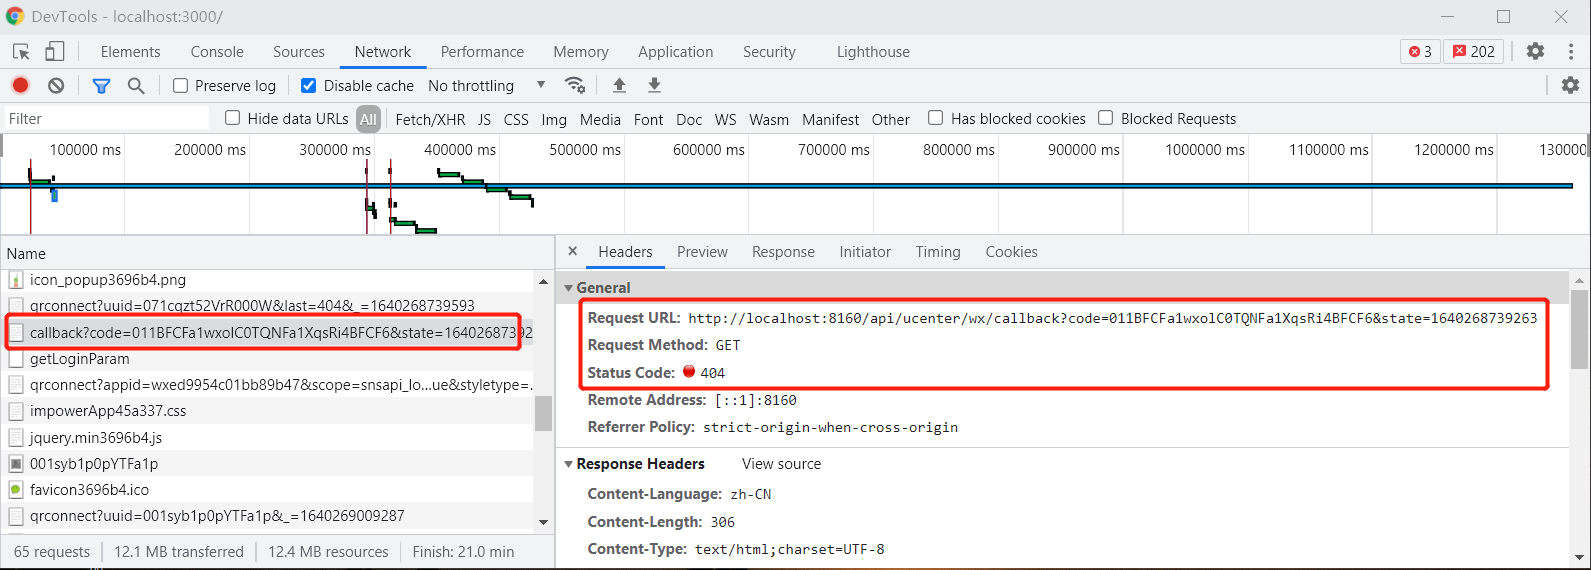
Task: Open the No throttling dropdown
Action: tap(486, 86)
